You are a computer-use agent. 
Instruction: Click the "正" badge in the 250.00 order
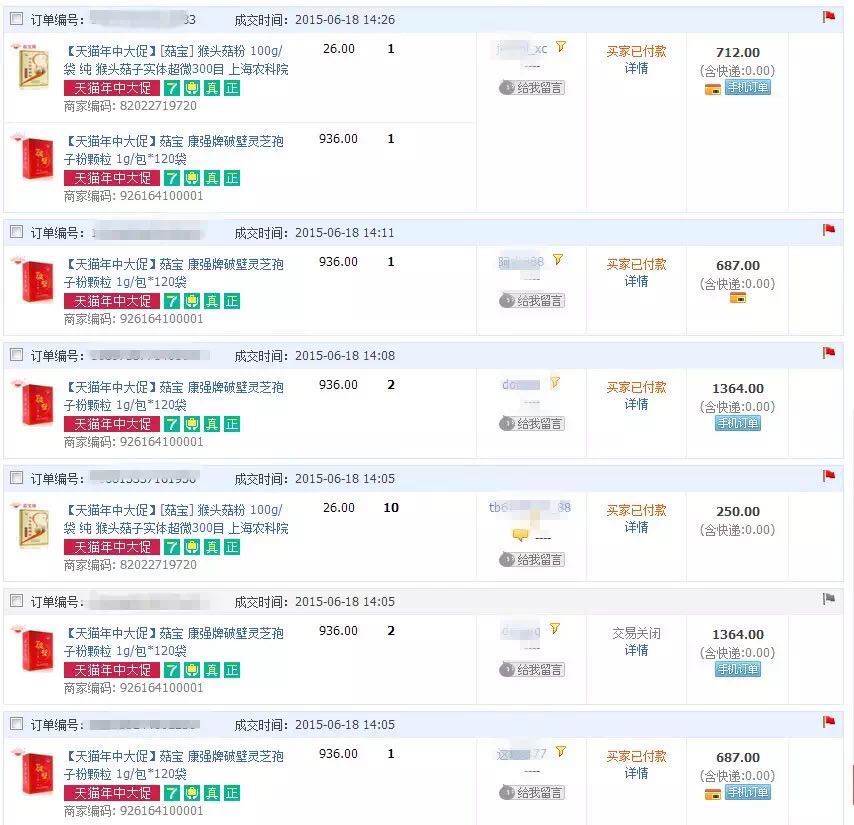(232, 547)
